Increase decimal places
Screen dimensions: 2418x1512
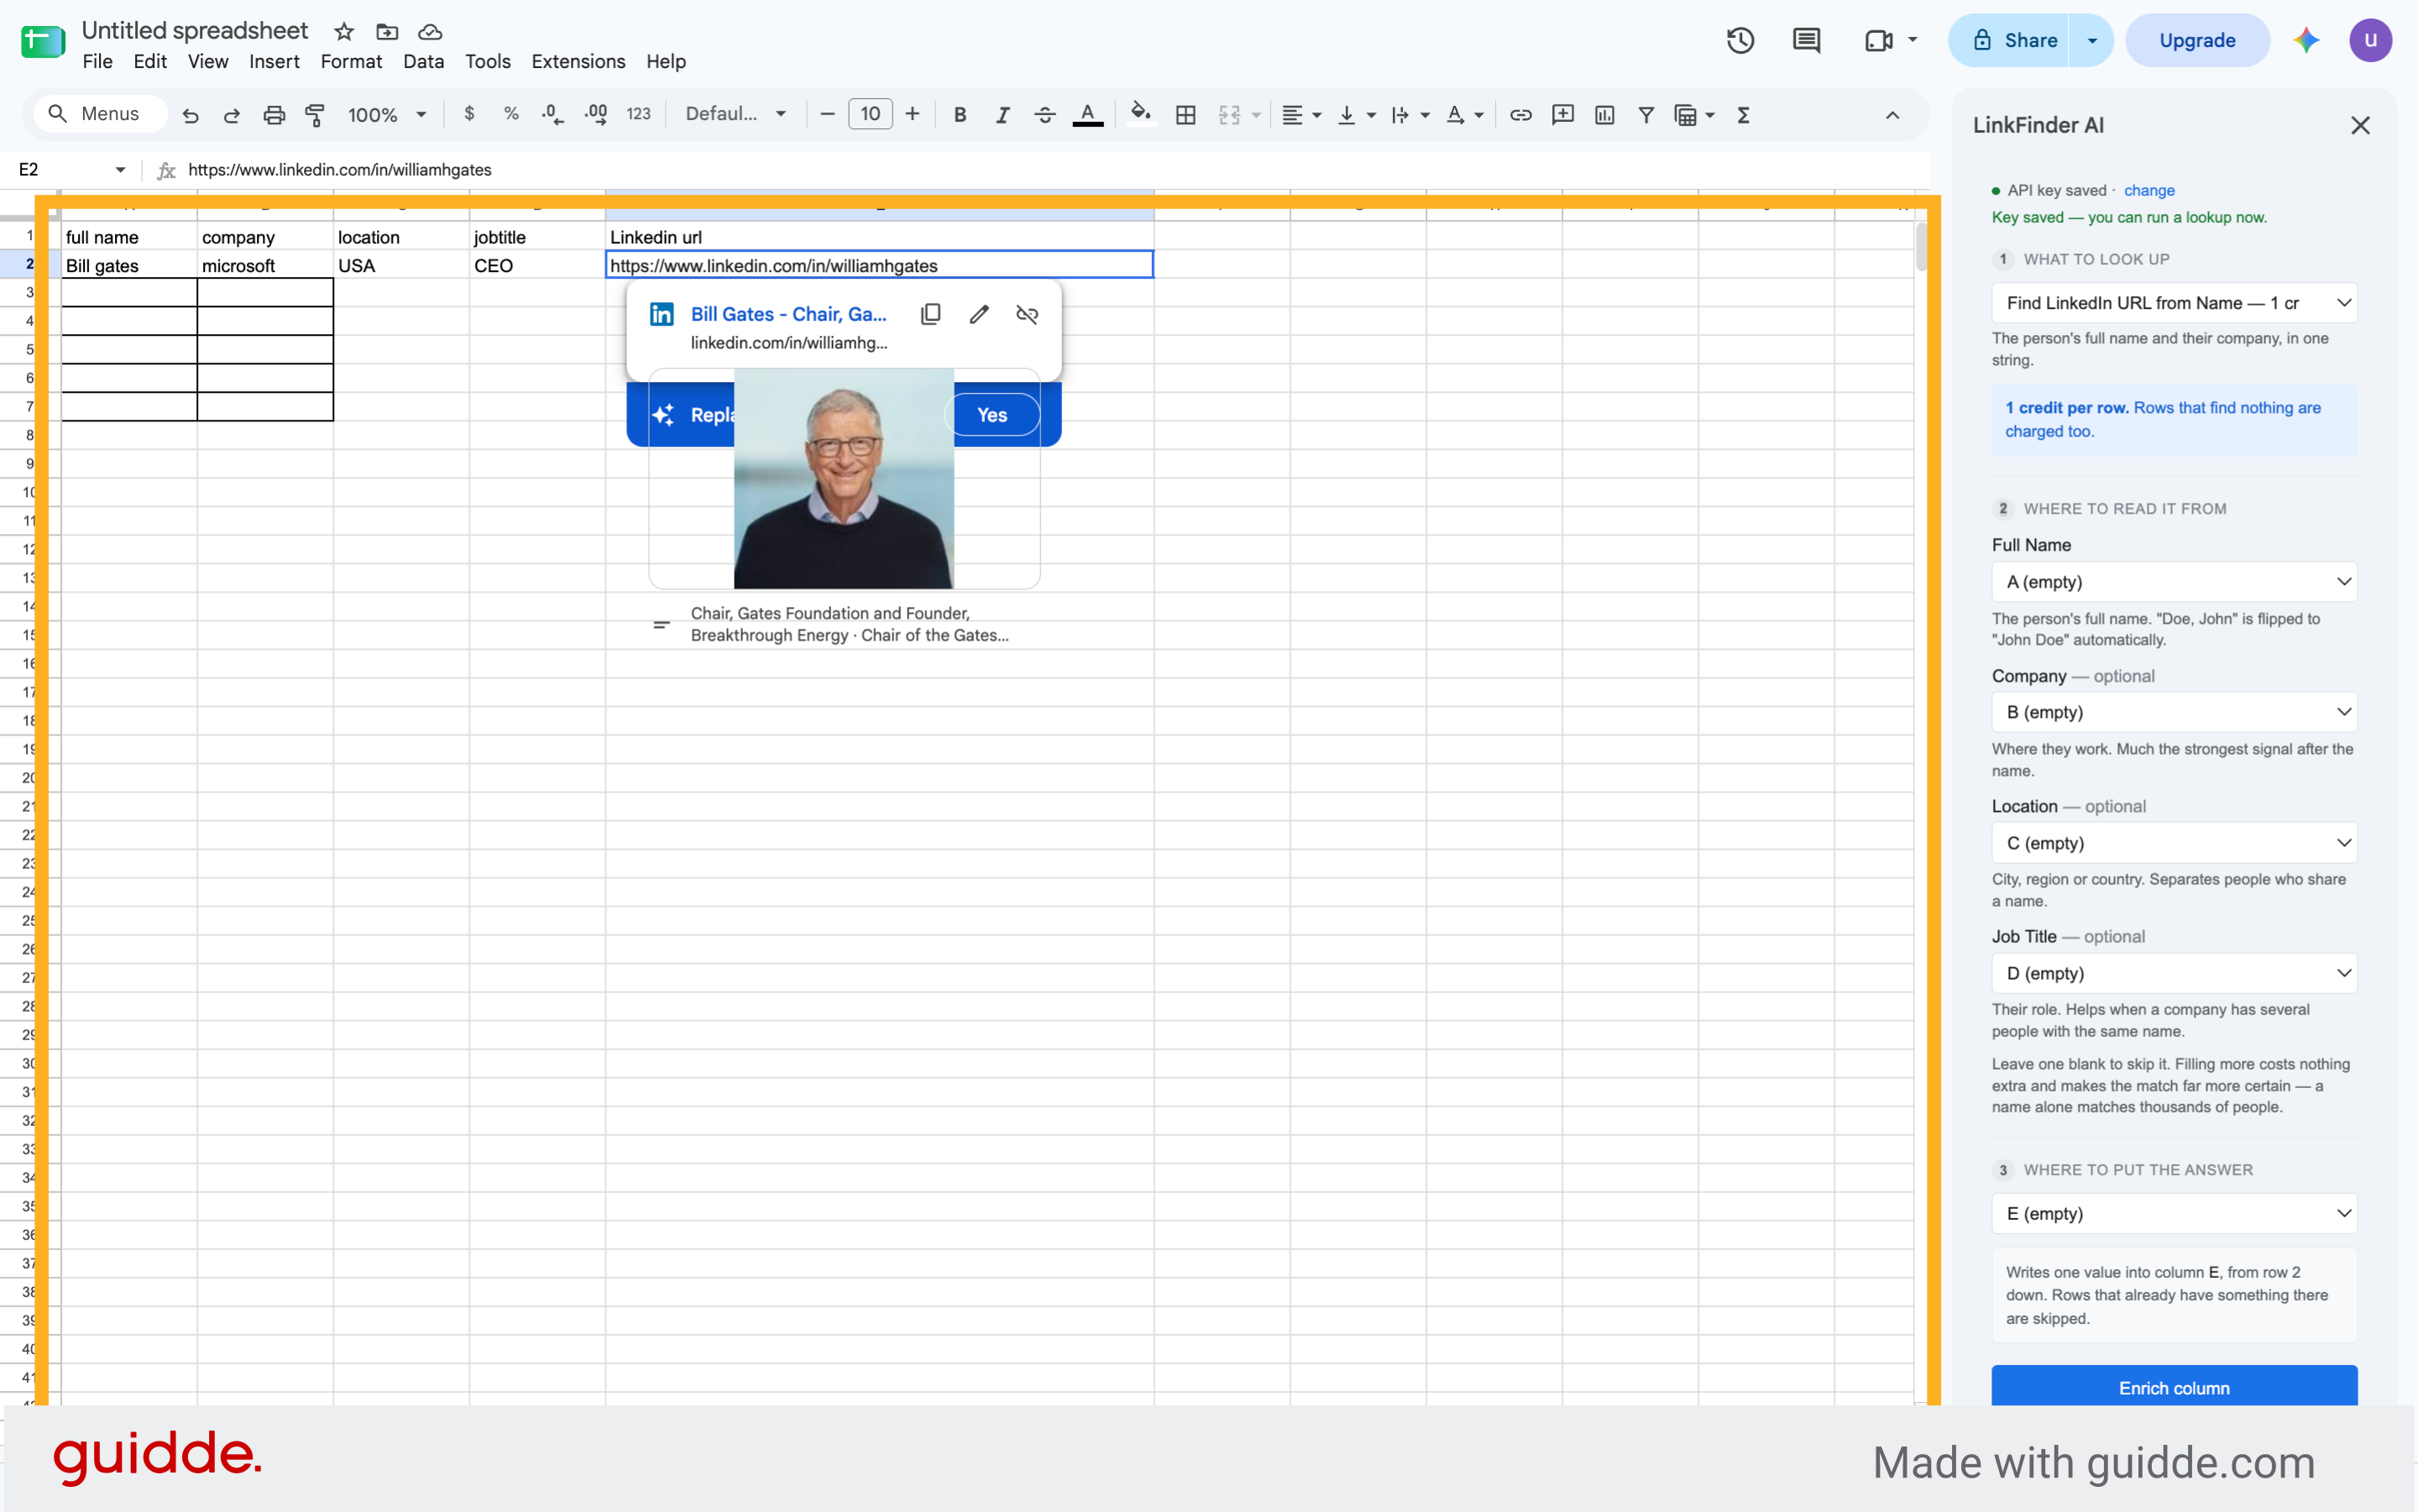(x=596, y=115)
